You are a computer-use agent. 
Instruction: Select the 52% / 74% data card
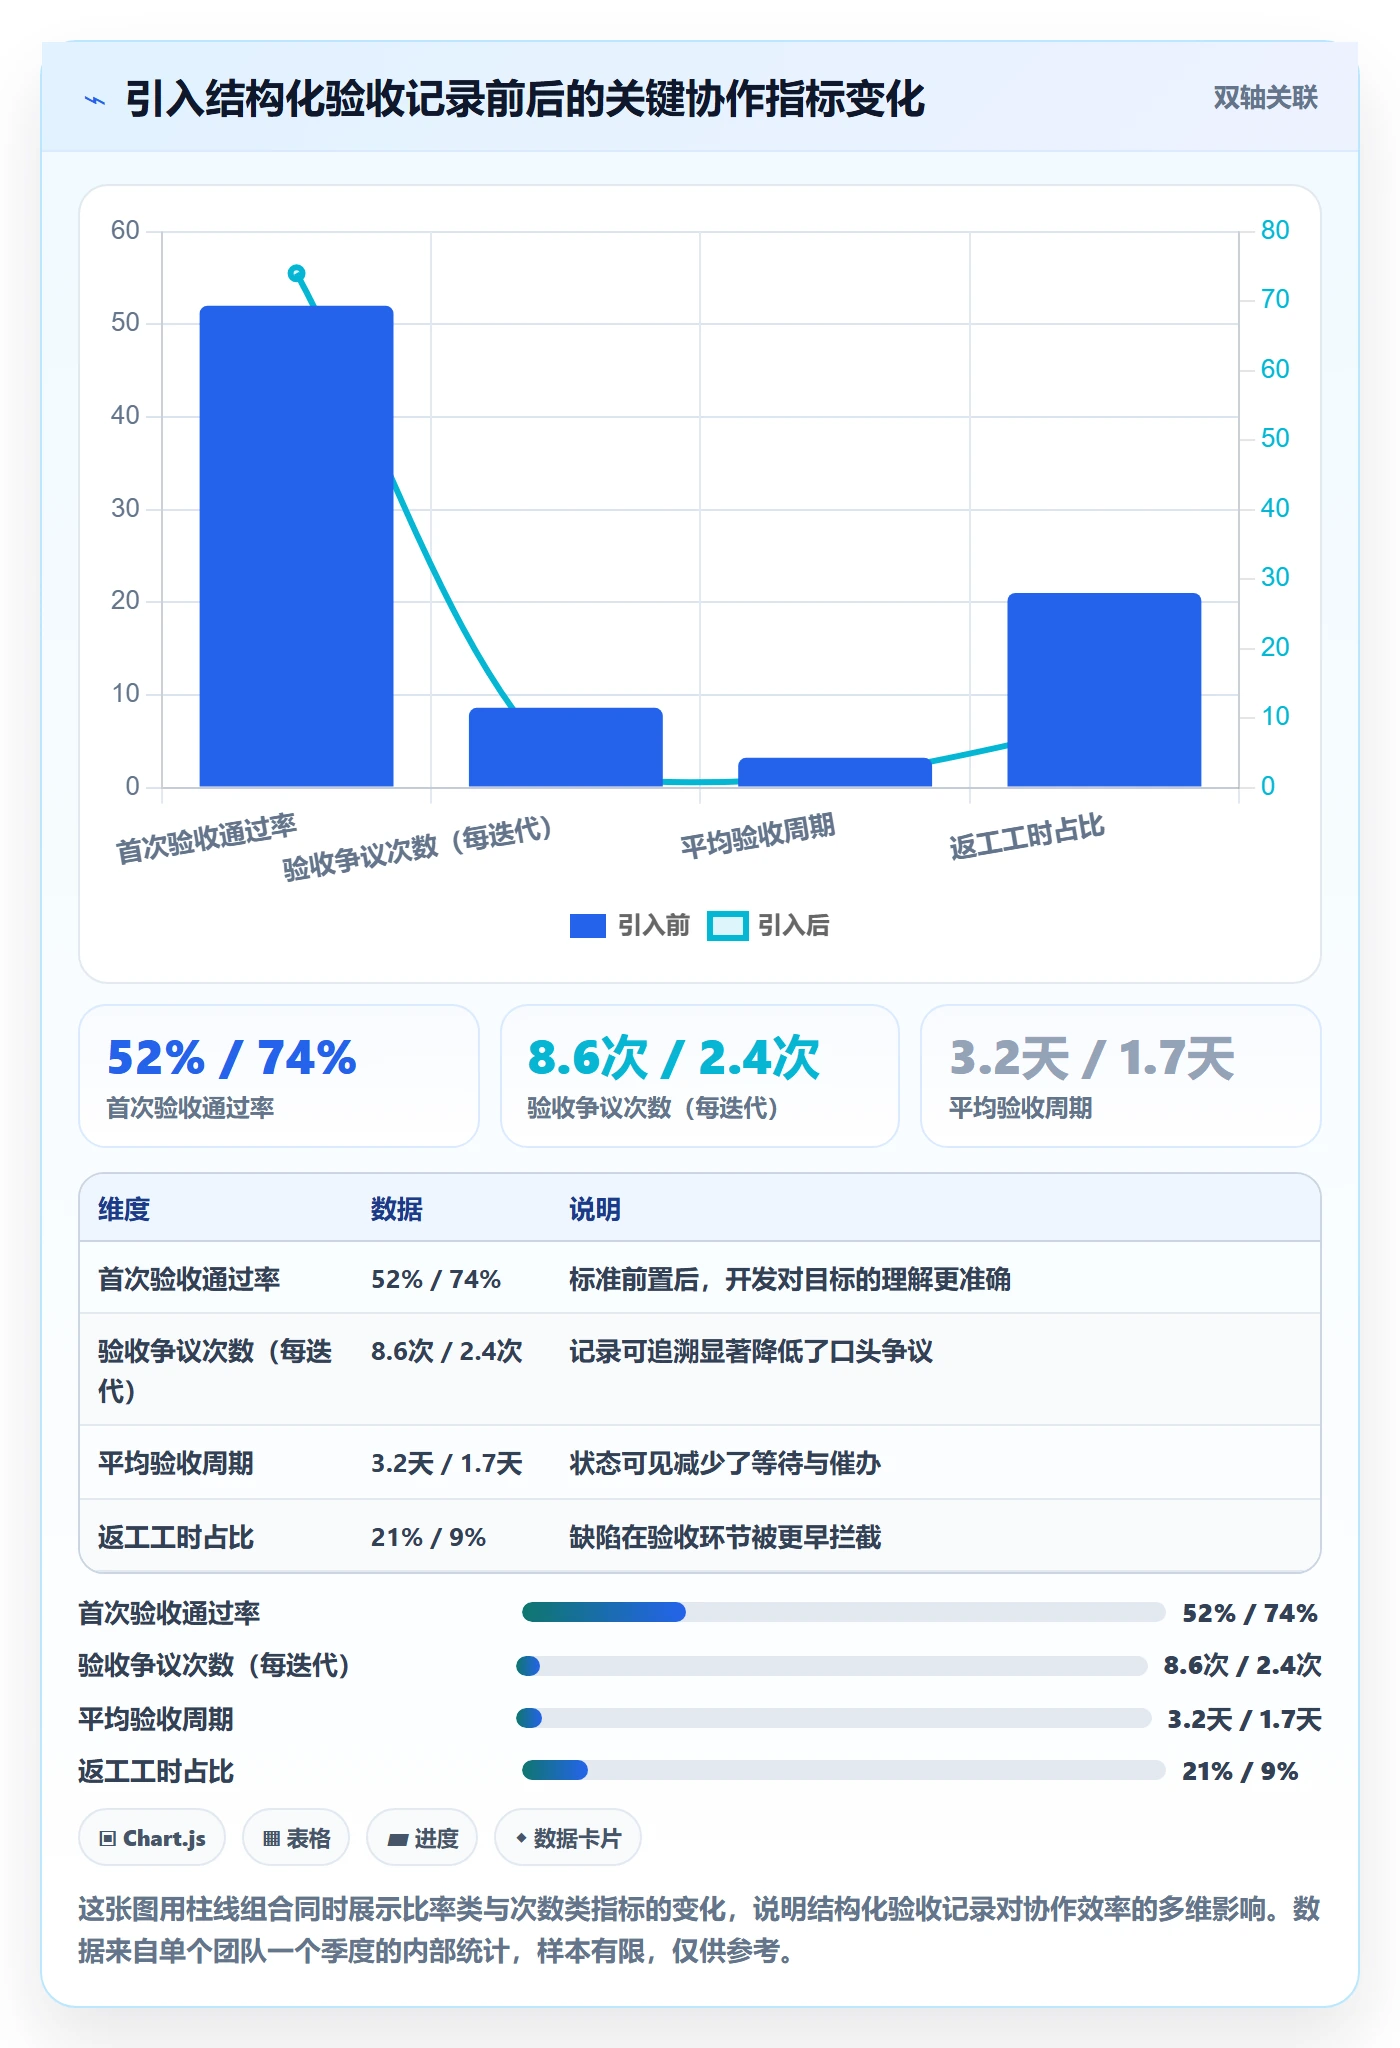click(279, 1076)
